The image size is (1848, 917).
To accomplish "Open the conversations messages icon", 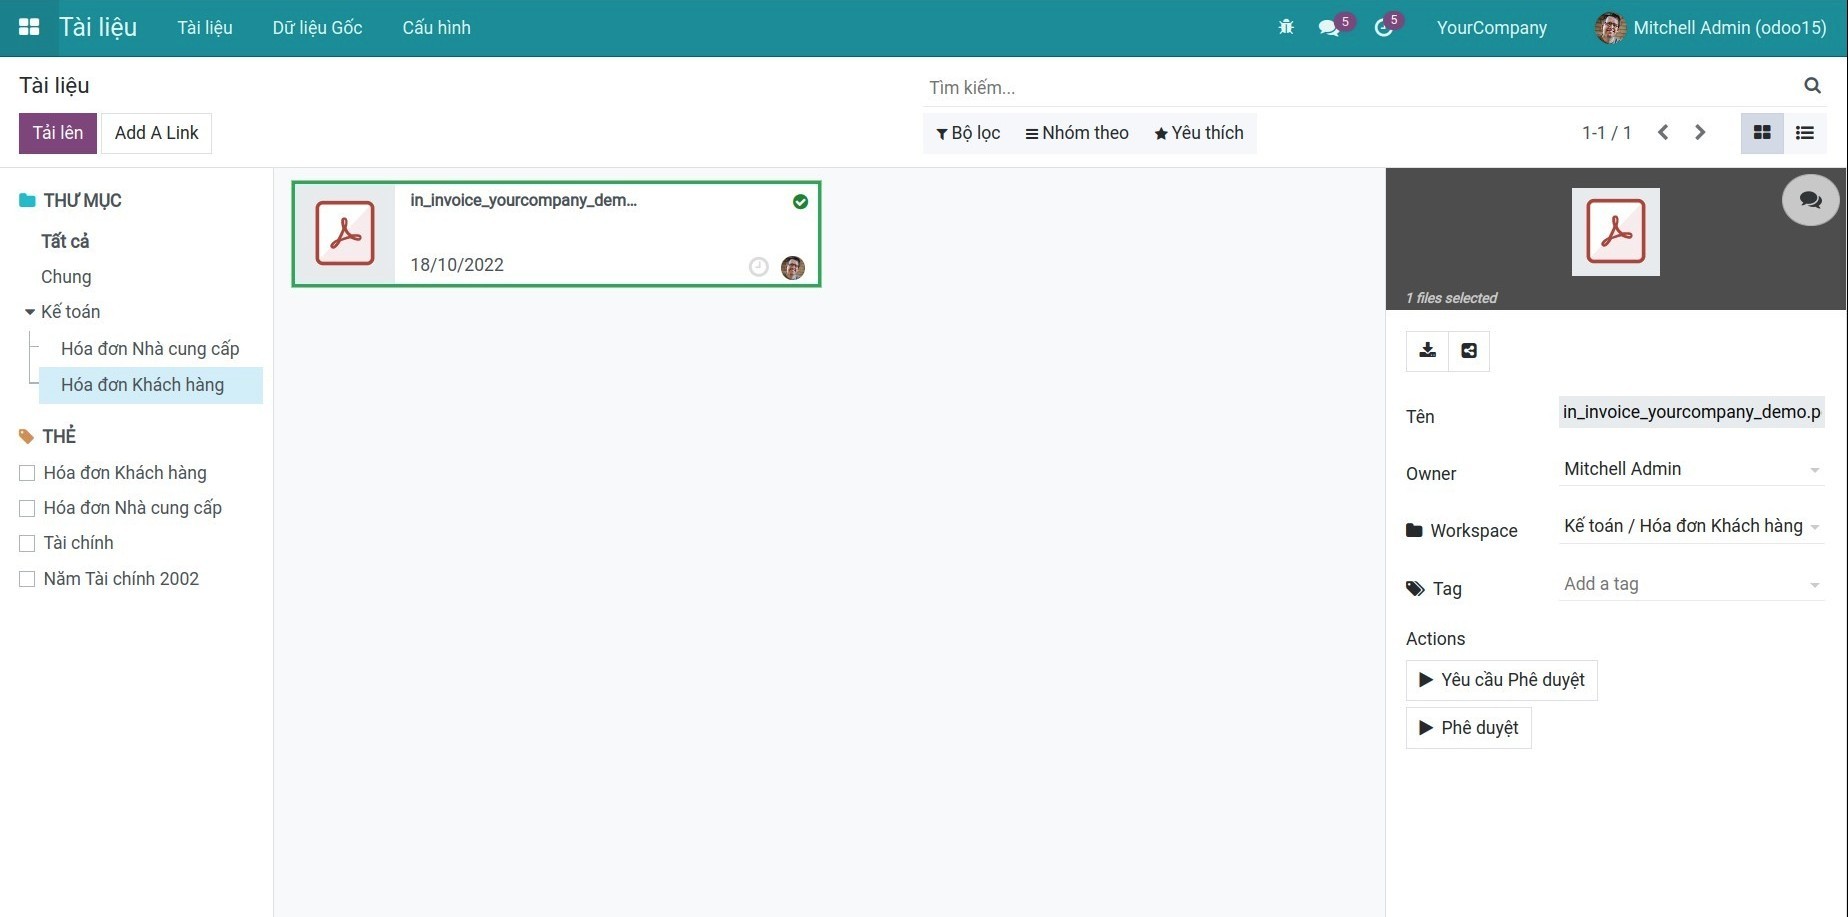I will (x=1329, y=28).
